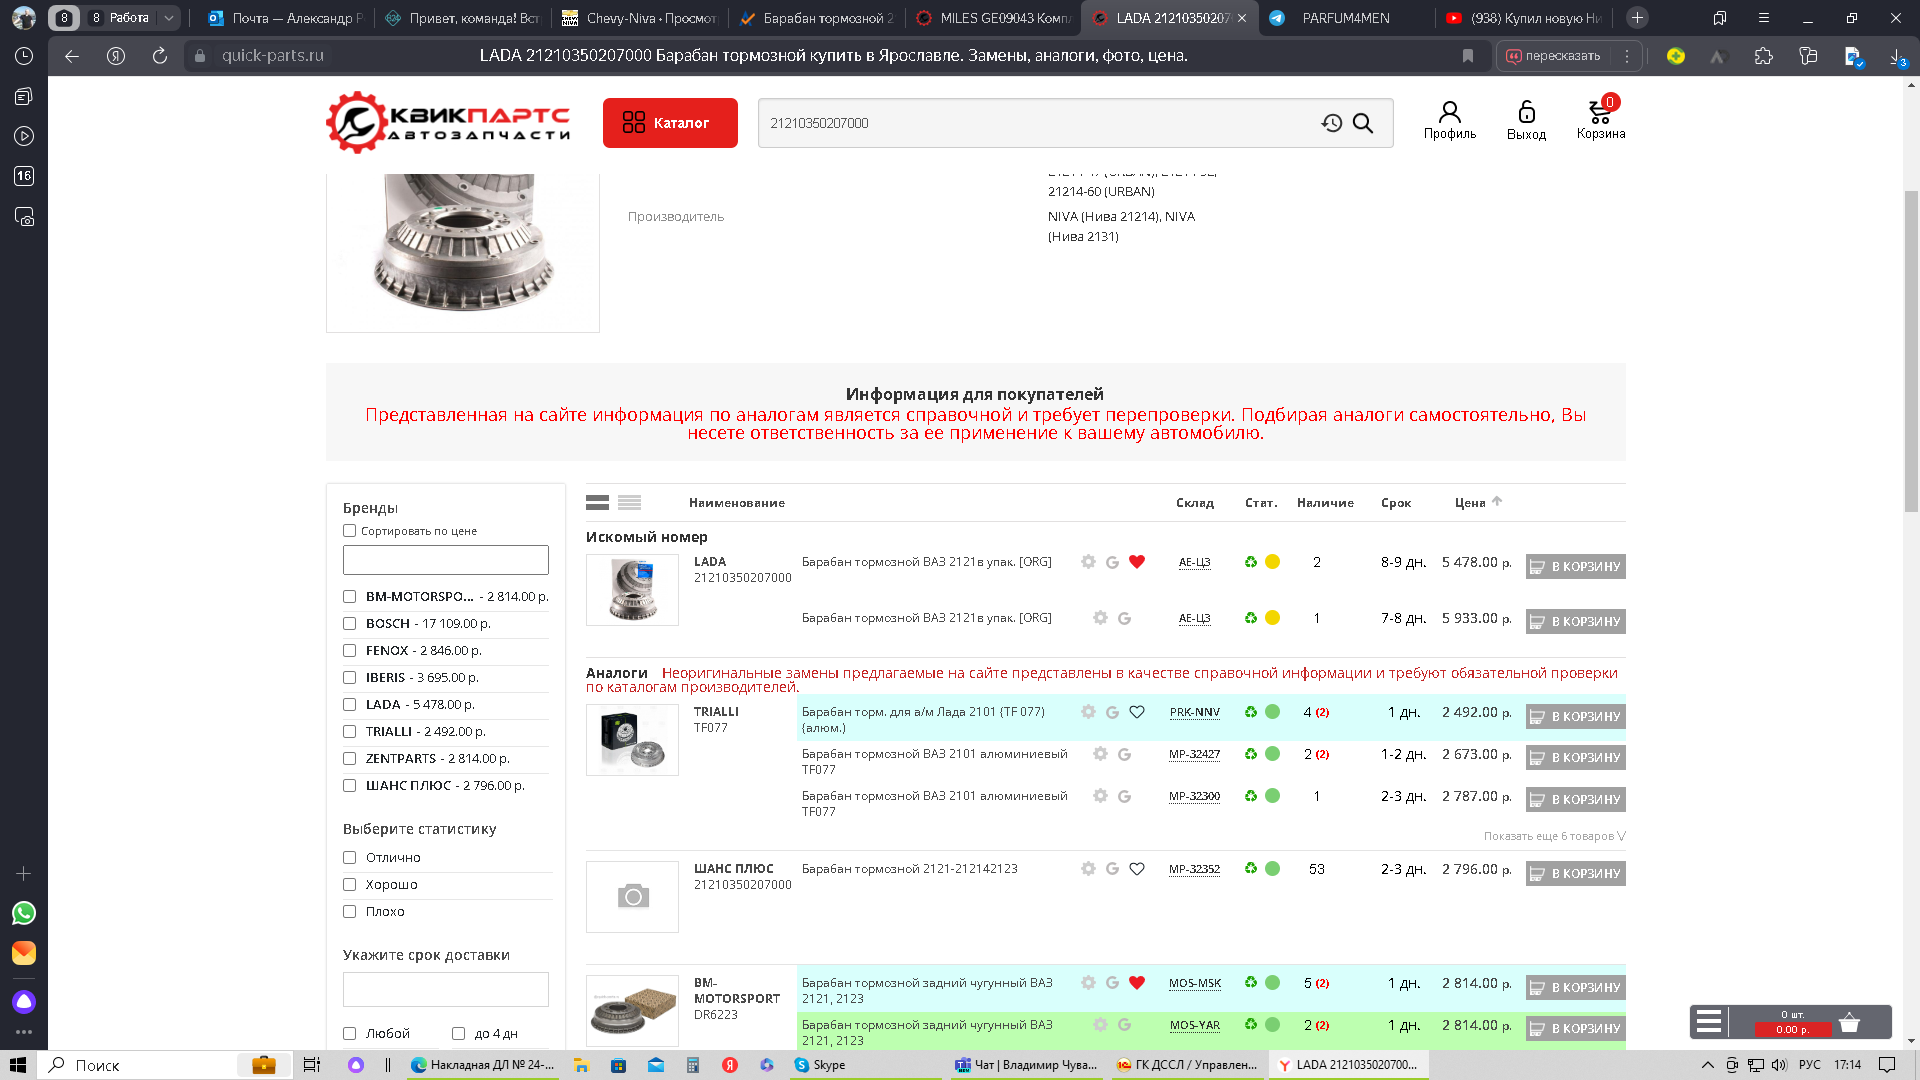Click gear icon in TRIALLI 2 492.00 row
This screenshot has width=1920, height=1080.
pyautogui.click(x=1088, y=712)
